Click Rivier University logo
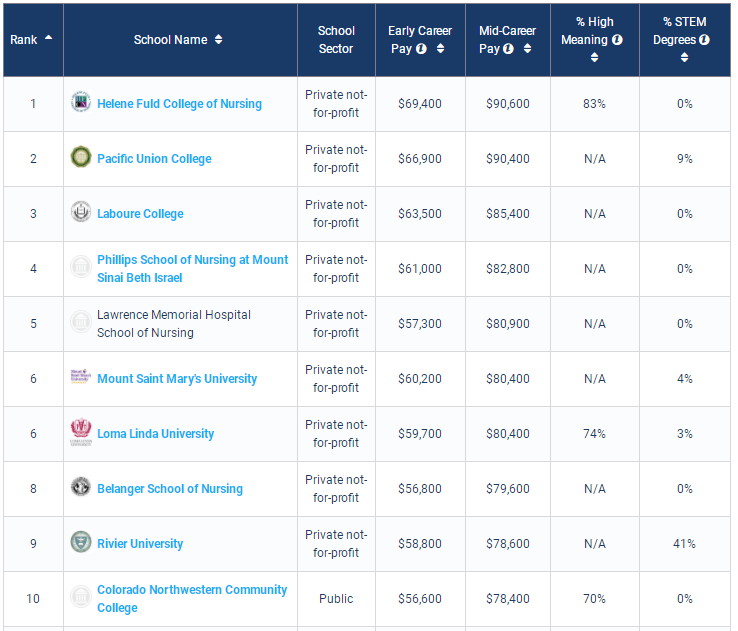This screenshot has width=738, height=631. coord(81,542)
